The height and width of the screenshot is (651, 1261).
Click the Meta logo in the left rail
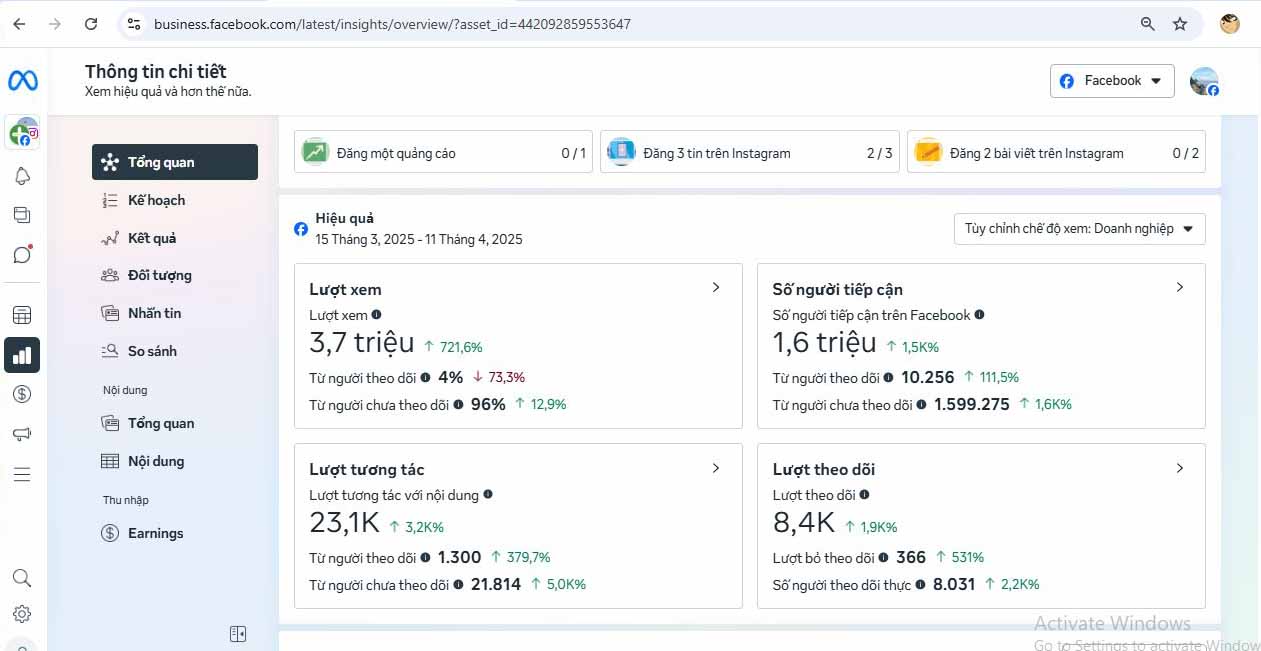coord(22,81)
